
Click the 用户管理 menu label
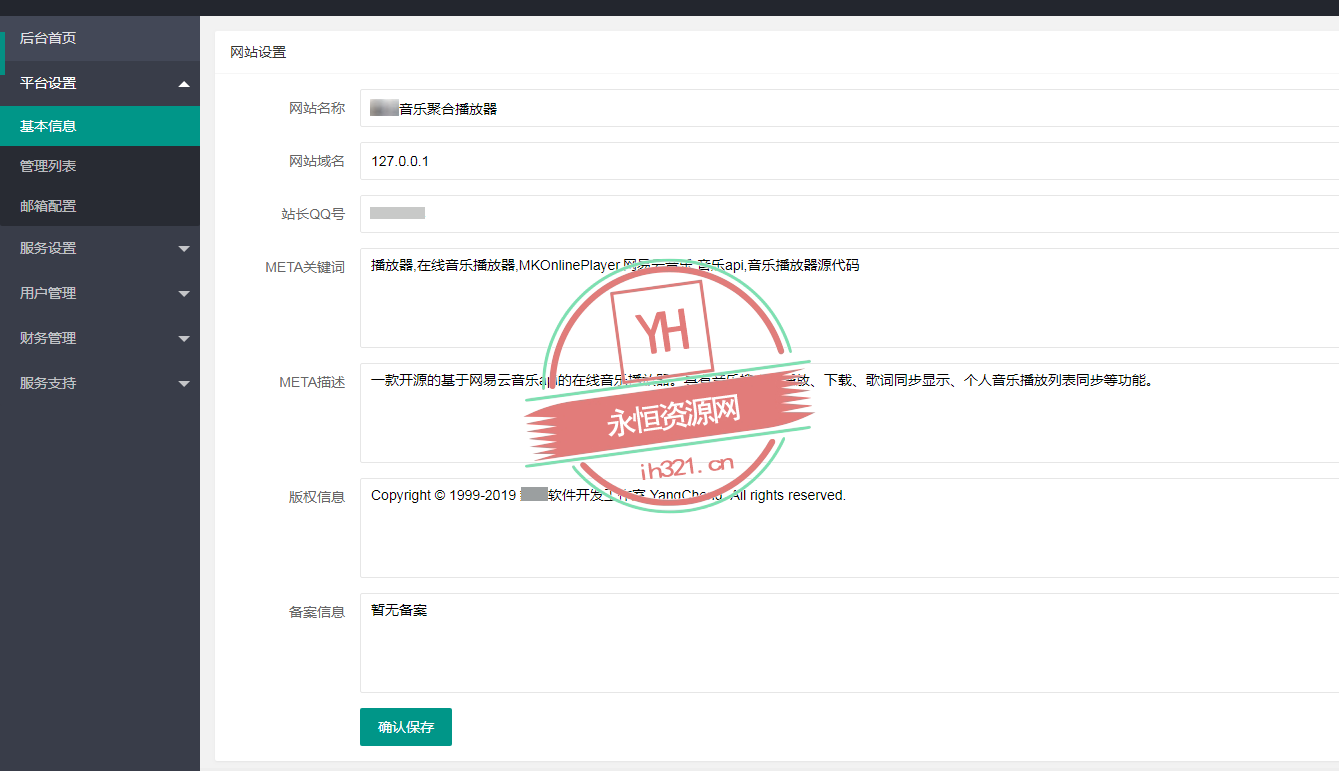[x=48, y=293]
